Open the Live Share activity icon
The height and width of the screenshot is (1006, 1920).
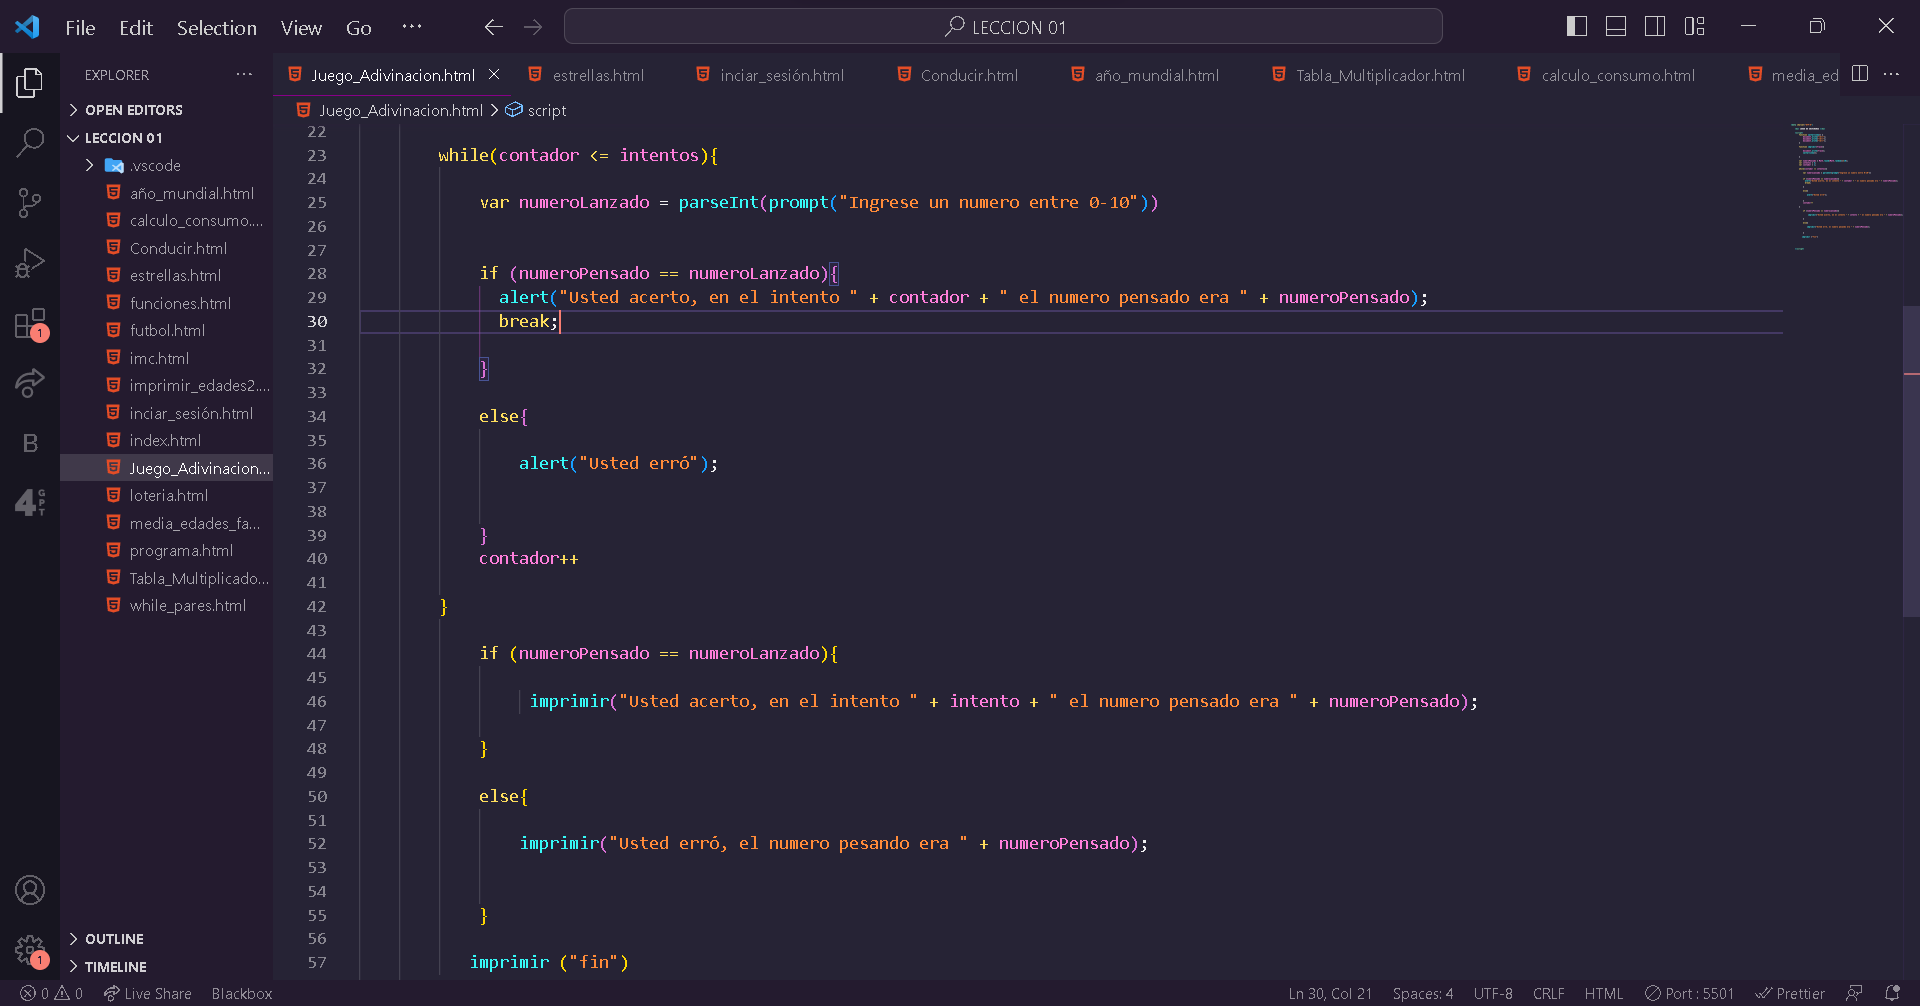click(x=30, y=383)
